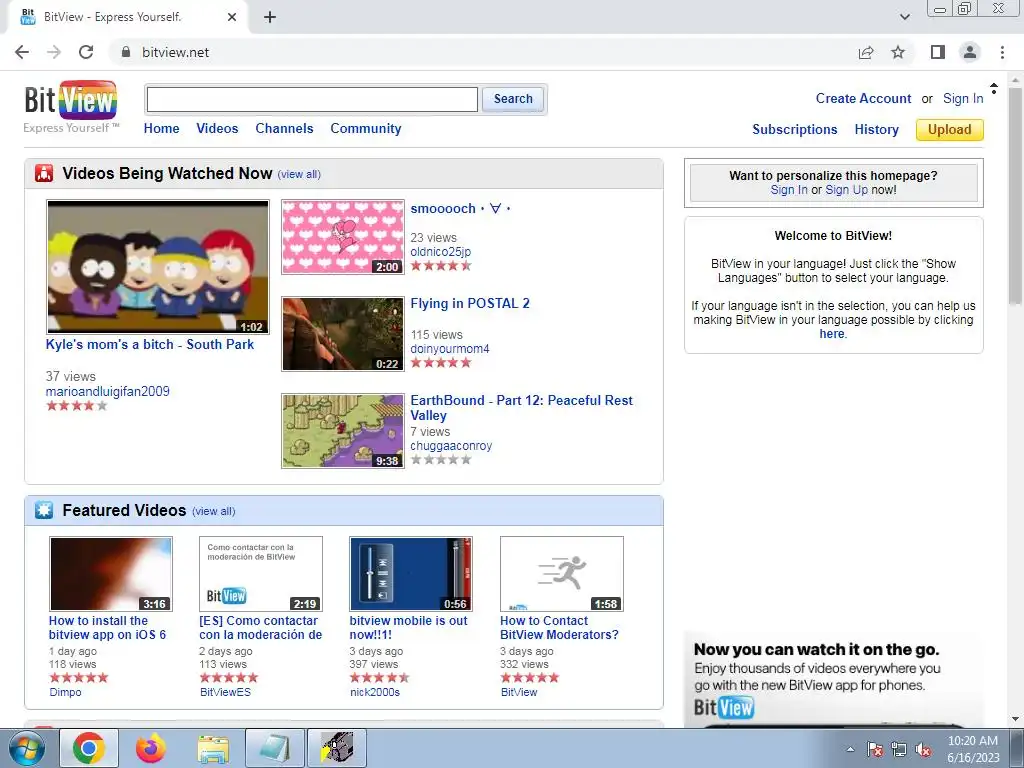The image size is (1024, 768).
Task: Open the pink smooooch video thumbnail
Action: tap(343, 236)
